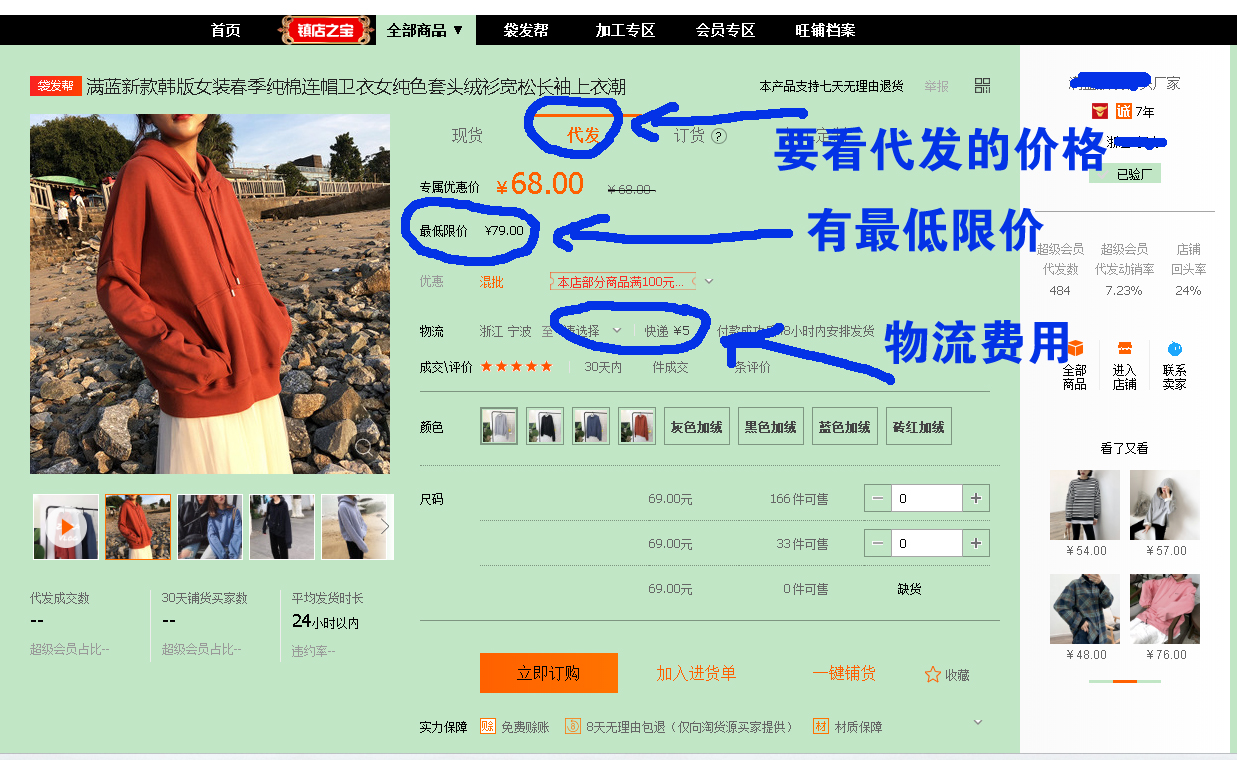The image size is (1237, 760).
Task: Expand the 本店部分商品满100元 coupon chevron
Action: [710, 281]
